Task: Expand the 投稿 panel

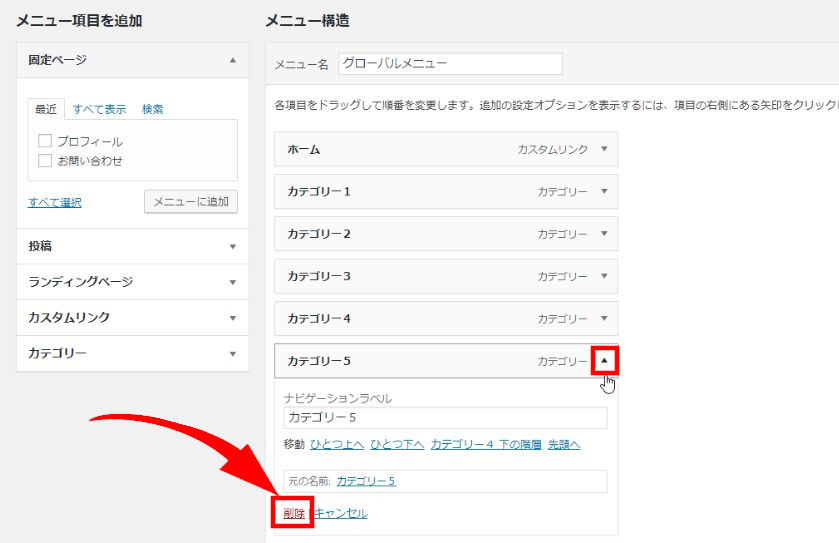Action: coord(233,246)
